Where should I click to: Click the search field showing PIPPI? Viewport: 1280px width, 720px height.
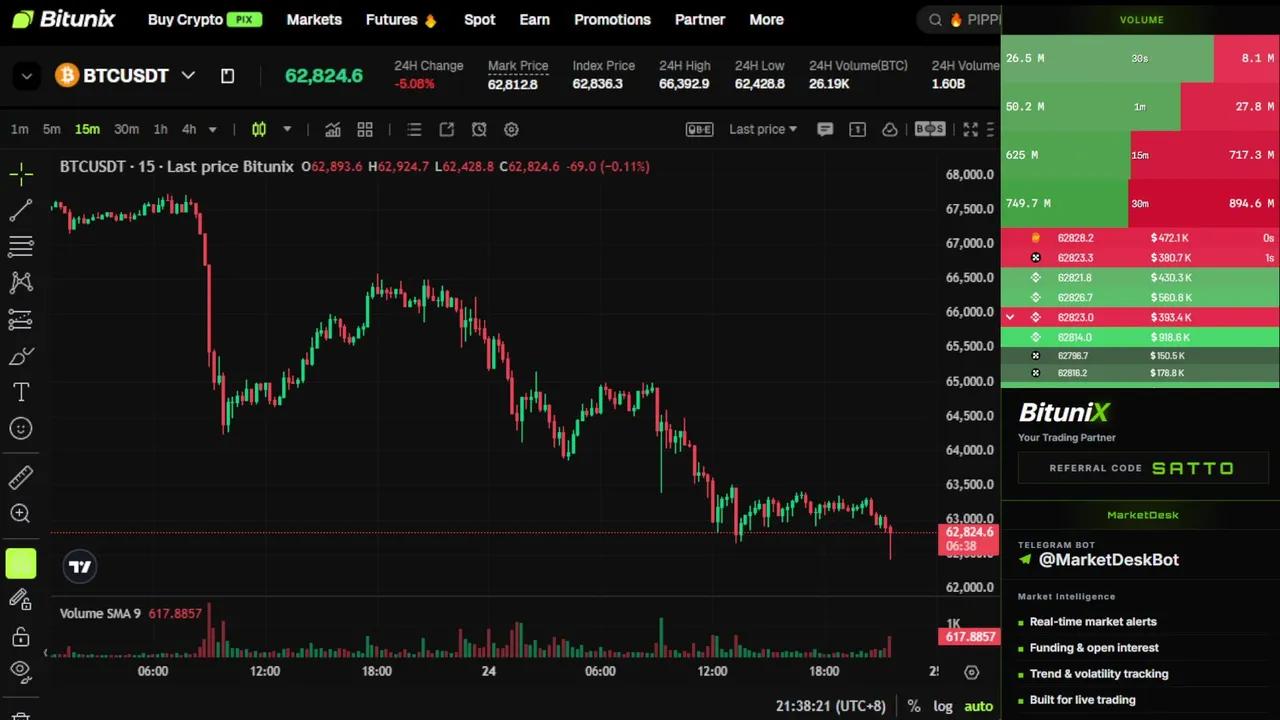[959, 20]
